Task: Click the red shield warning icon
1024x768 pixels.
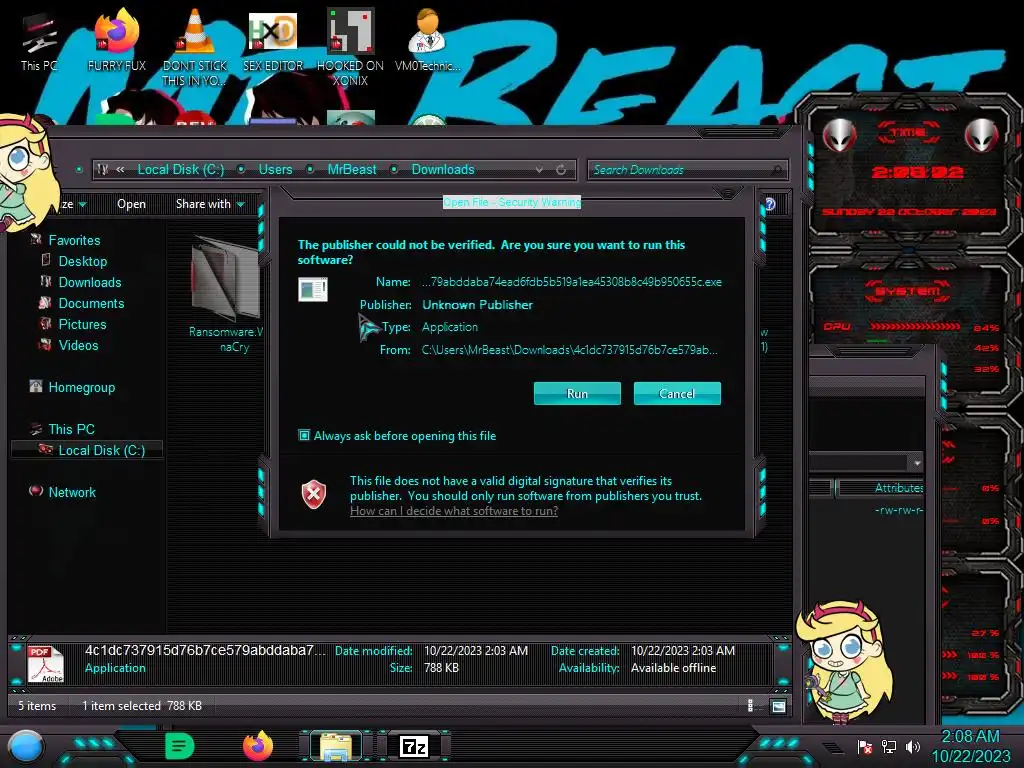Action: [x=313, y=494]
